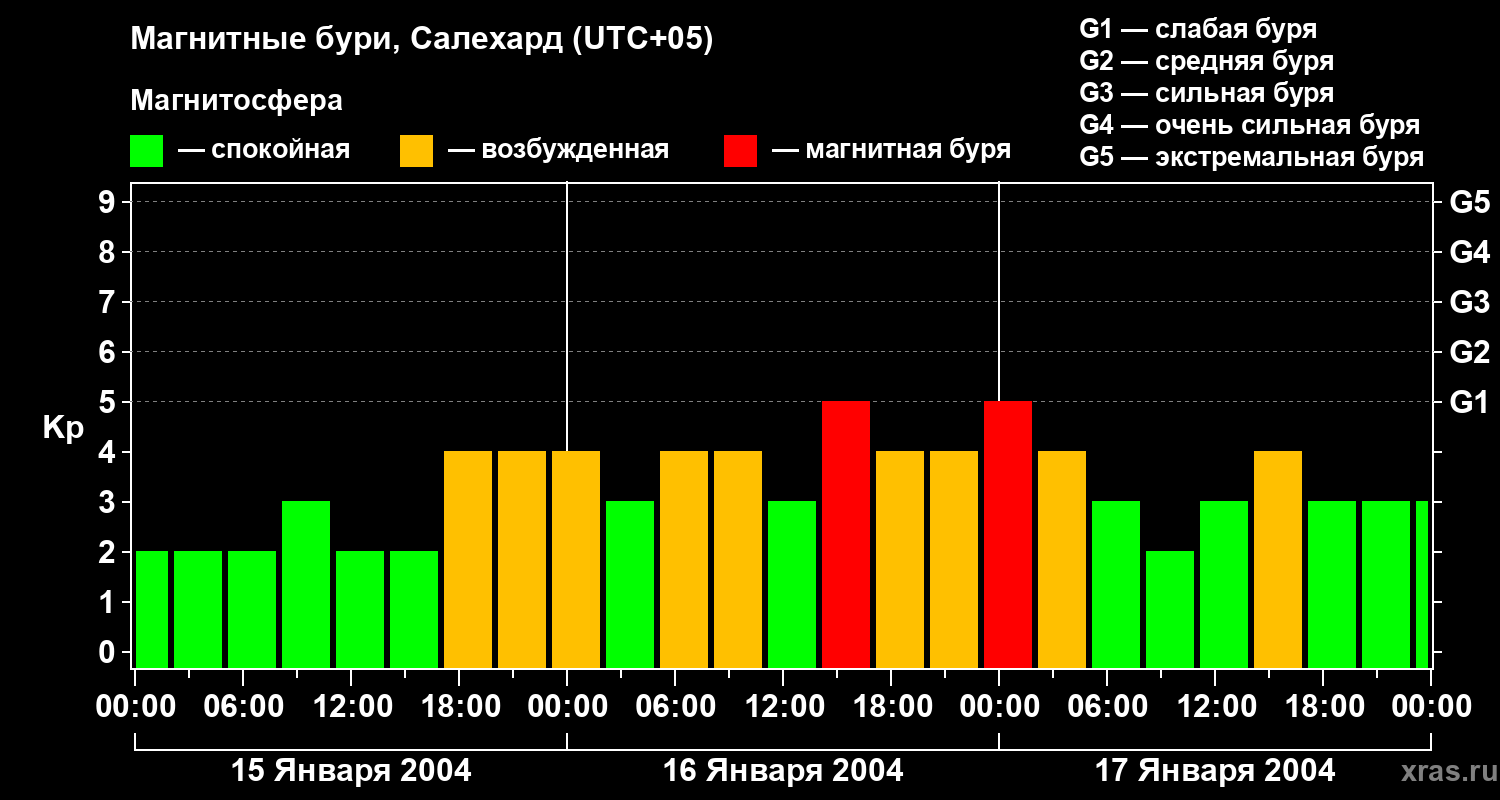Click the 00:00 label between 15 and 16 Января
The height and width of the screenshot is (800, 1500).
point(567,707)
